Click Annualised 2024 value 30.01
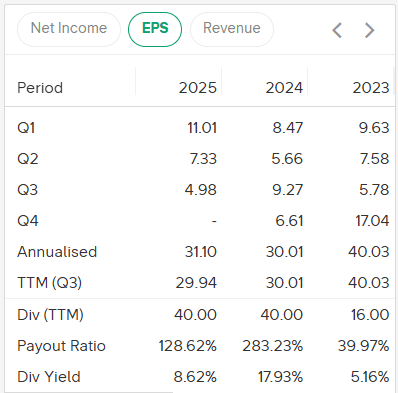The width and height of the screenshot is (398, 393). [284, 252]
